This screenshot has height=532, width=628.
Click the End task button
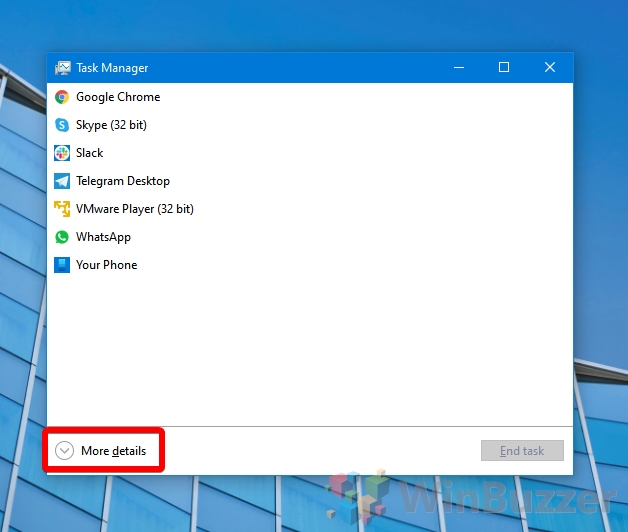[522, 451]
